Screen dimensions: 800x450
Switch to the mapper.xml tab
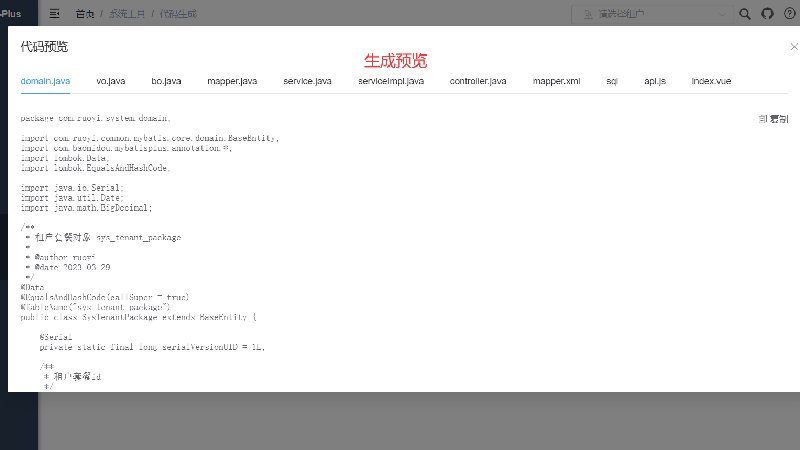pyautogui.click(x=557, y=81)
